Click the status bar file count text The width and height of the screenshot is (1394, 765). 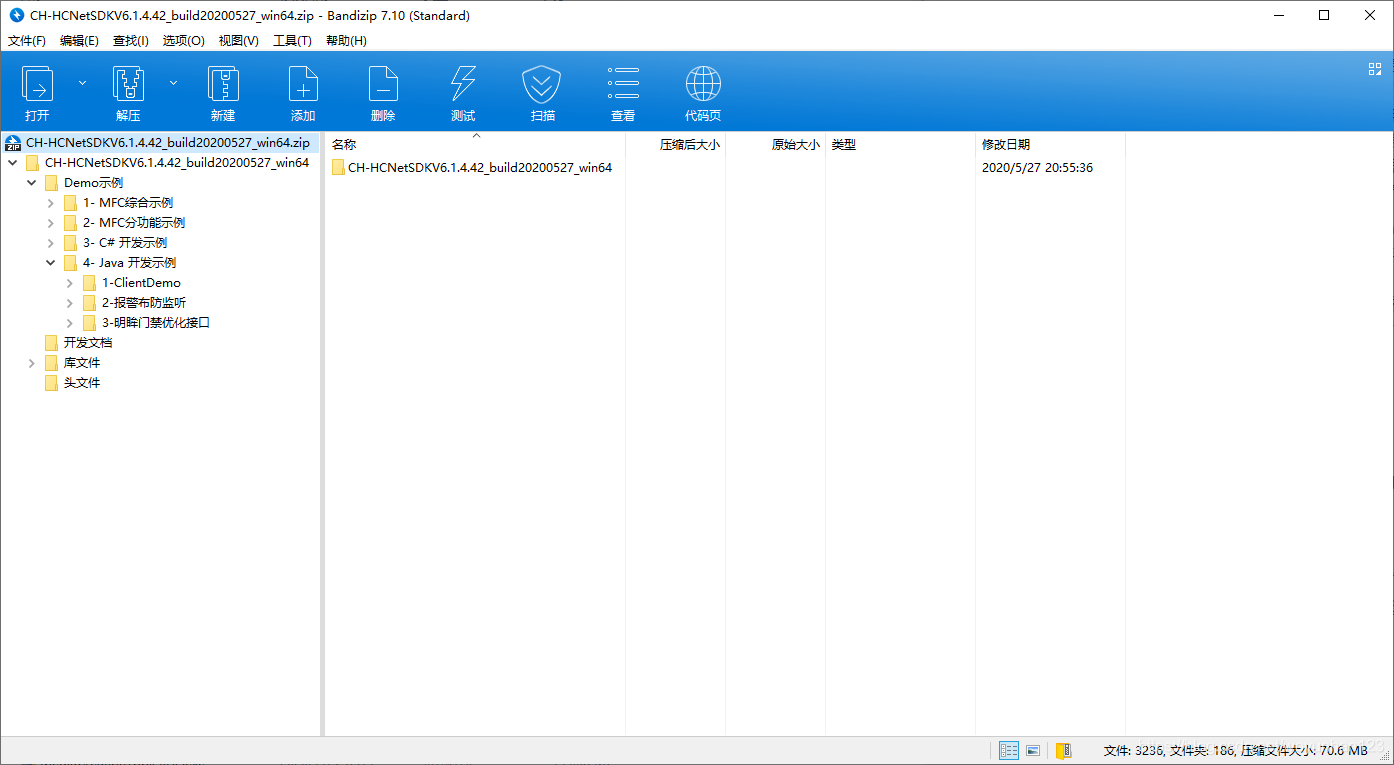click(1235, 750)
